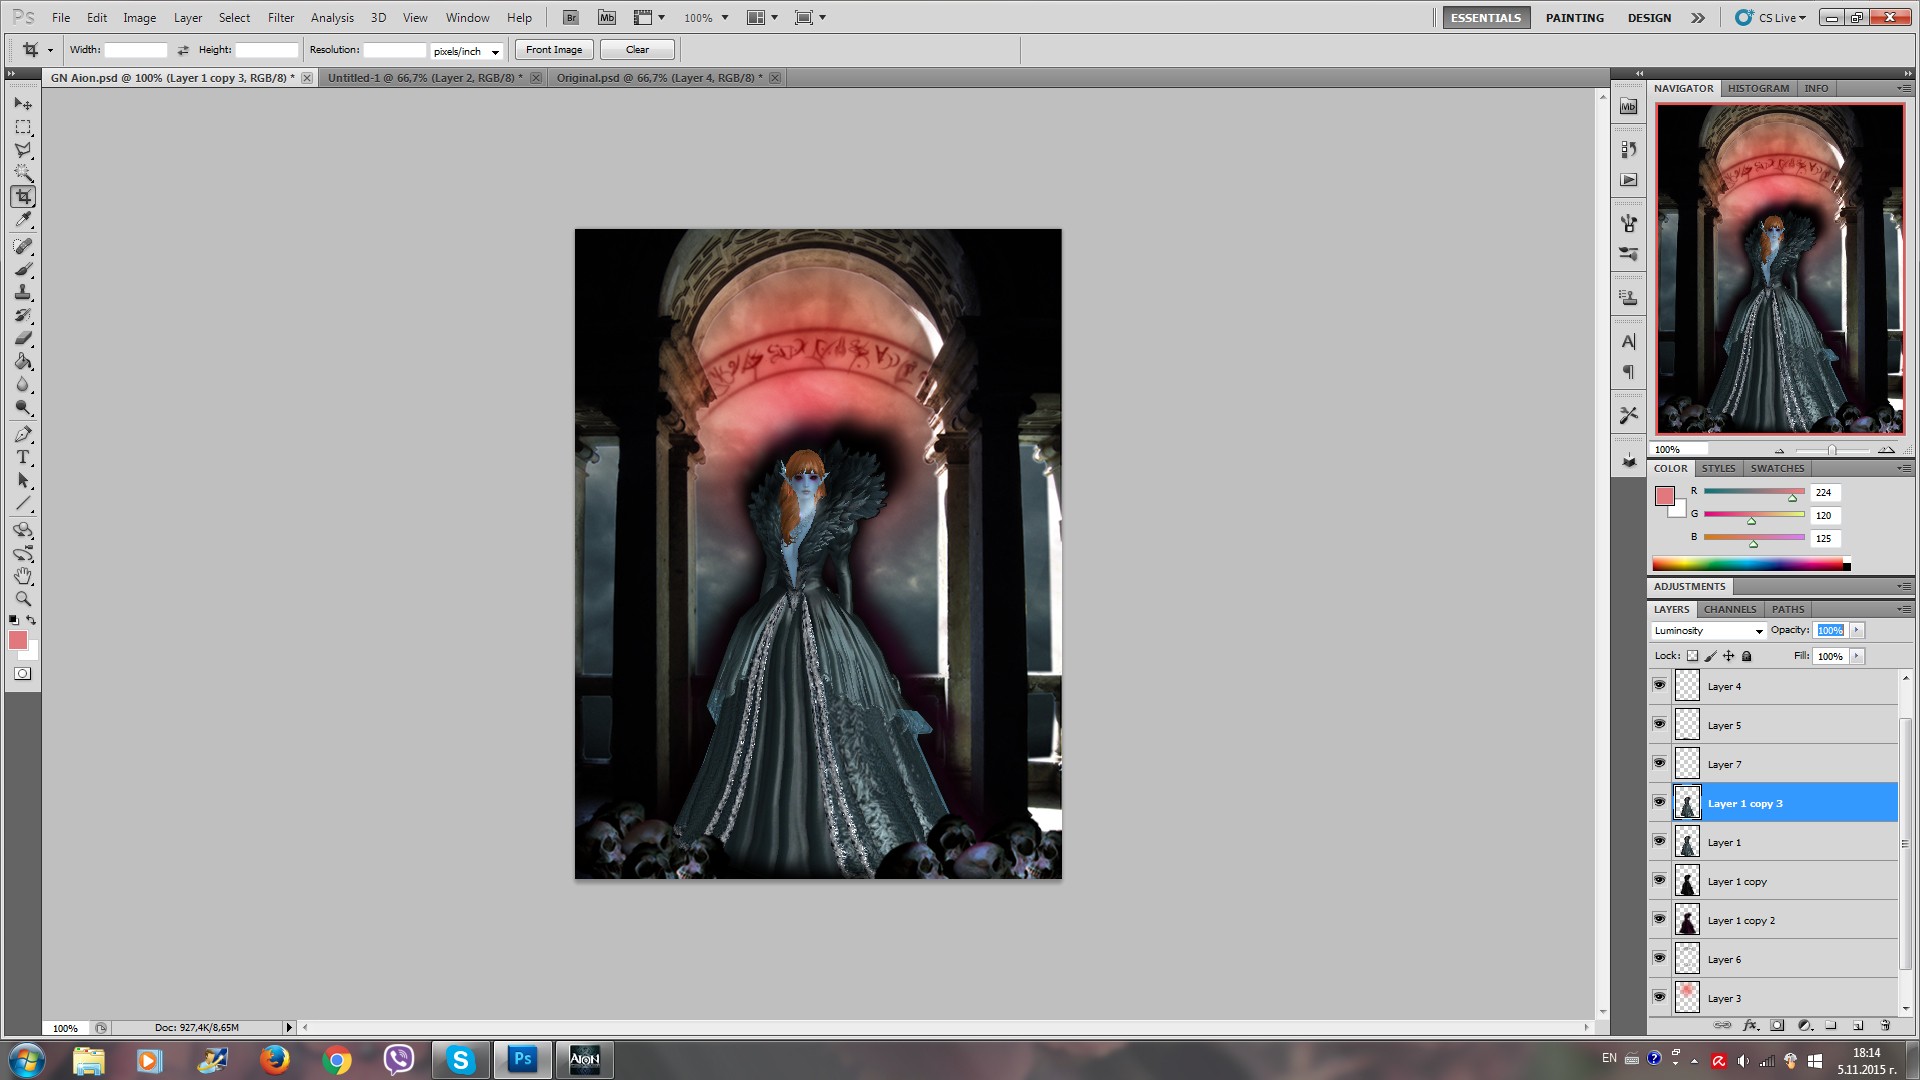Toggle visibility of Layer 6
The image size is (1920, 1080).
[x=1660, y=958]
